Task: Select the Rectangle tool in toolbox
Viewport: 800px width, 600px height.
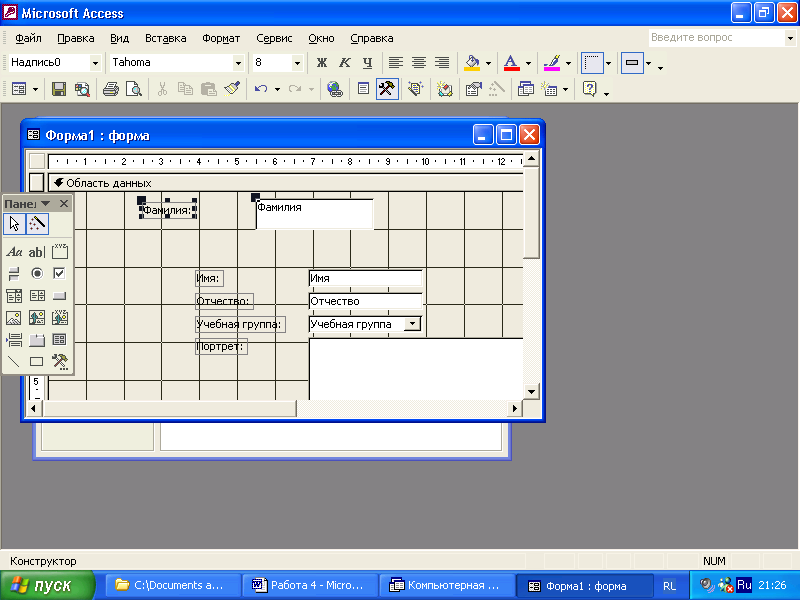Action: click(37, 362)
